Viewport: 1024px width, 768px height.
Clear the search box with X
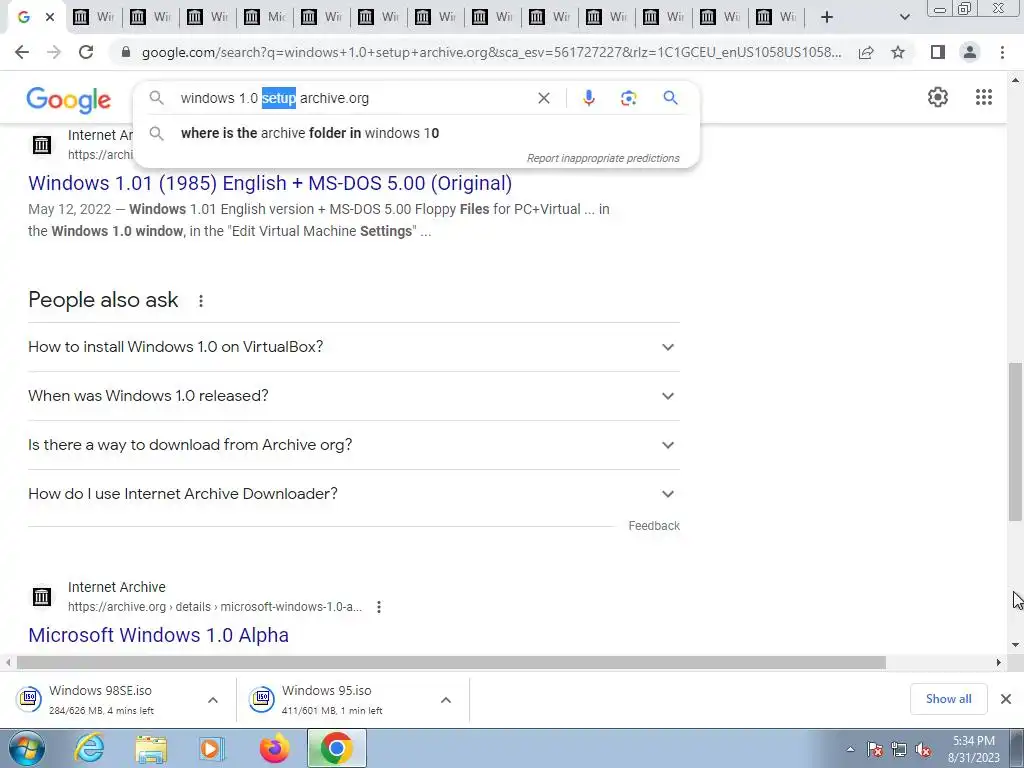click(543, 98)
